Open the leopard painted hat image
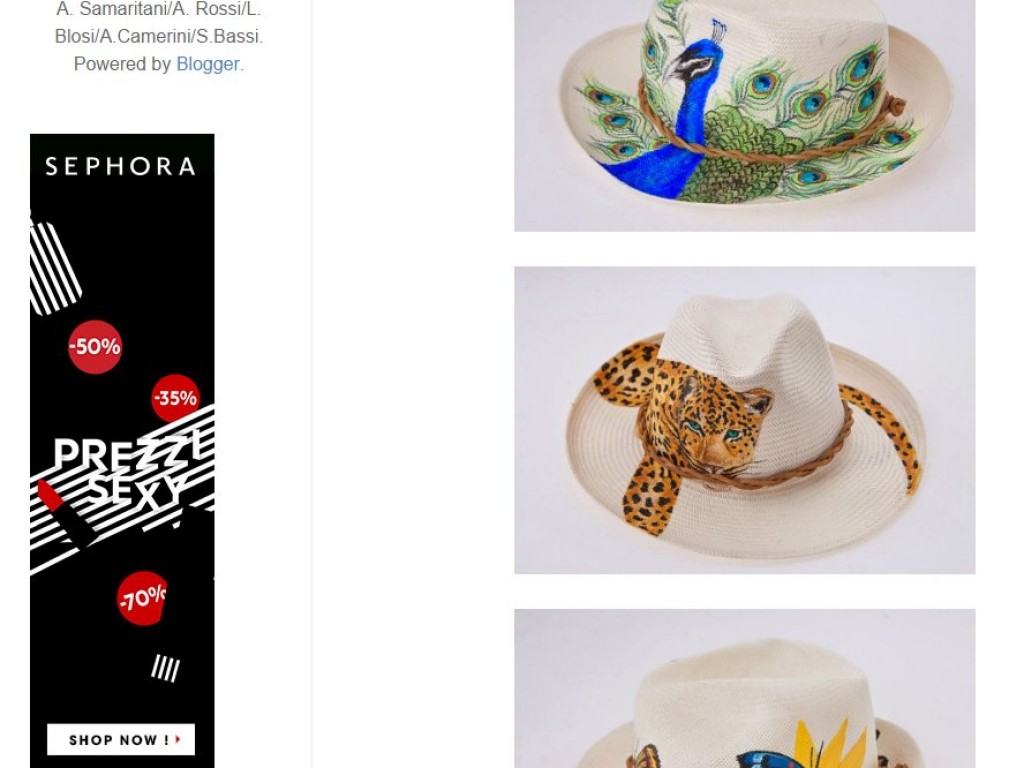1024x768 pixels. coord(744,420)
